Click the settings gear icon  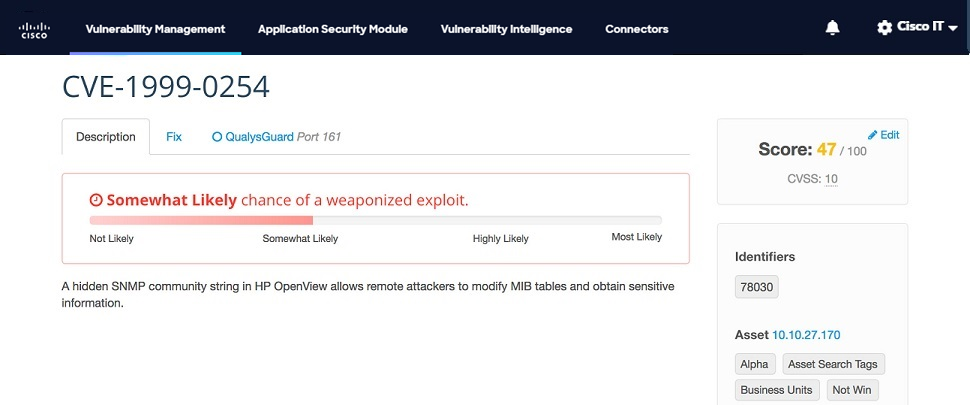pos(885,28)
